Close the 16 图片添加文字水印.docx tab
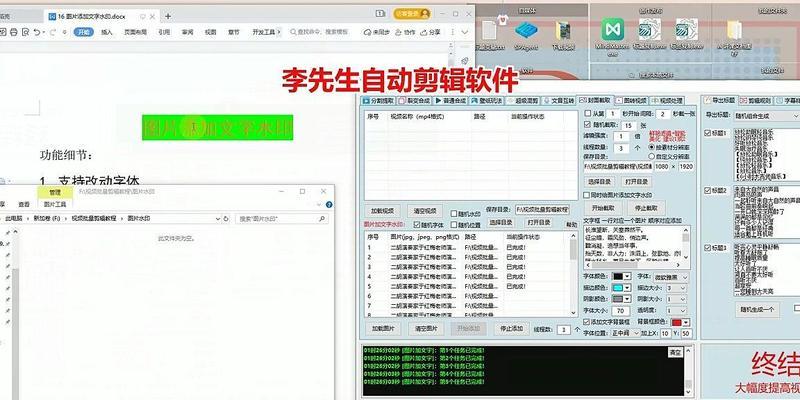Image resolution: width=800 pixels, height=400 pixels. (x=155, y=16)
